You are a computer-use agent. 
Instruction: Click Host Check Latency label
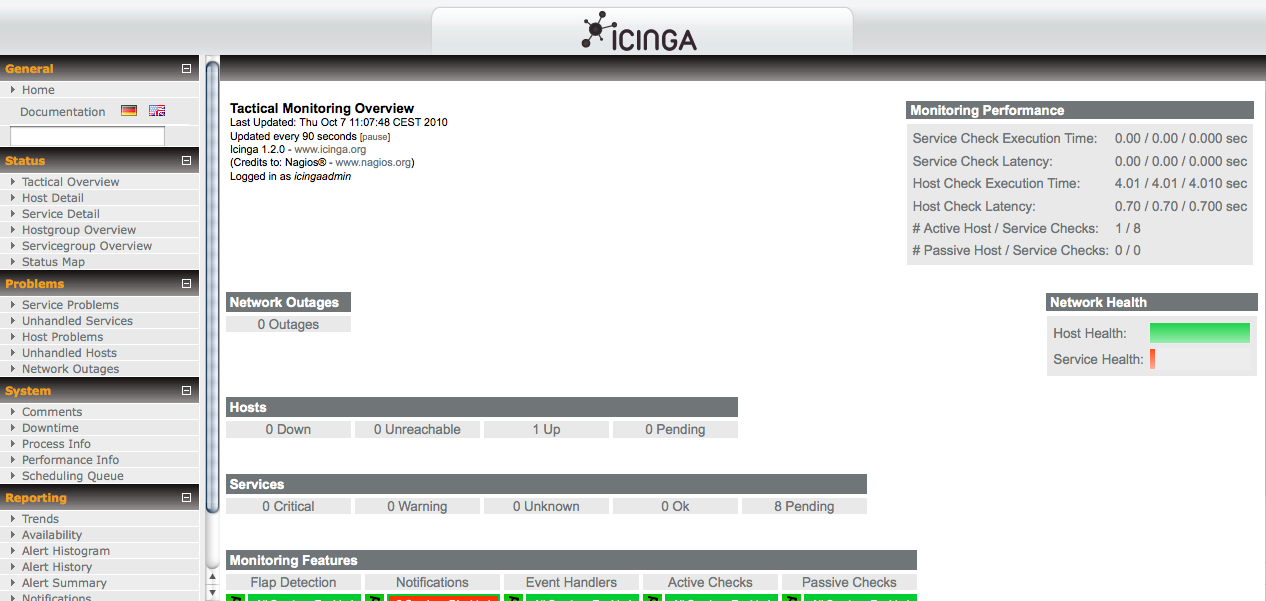pos(974,206)
